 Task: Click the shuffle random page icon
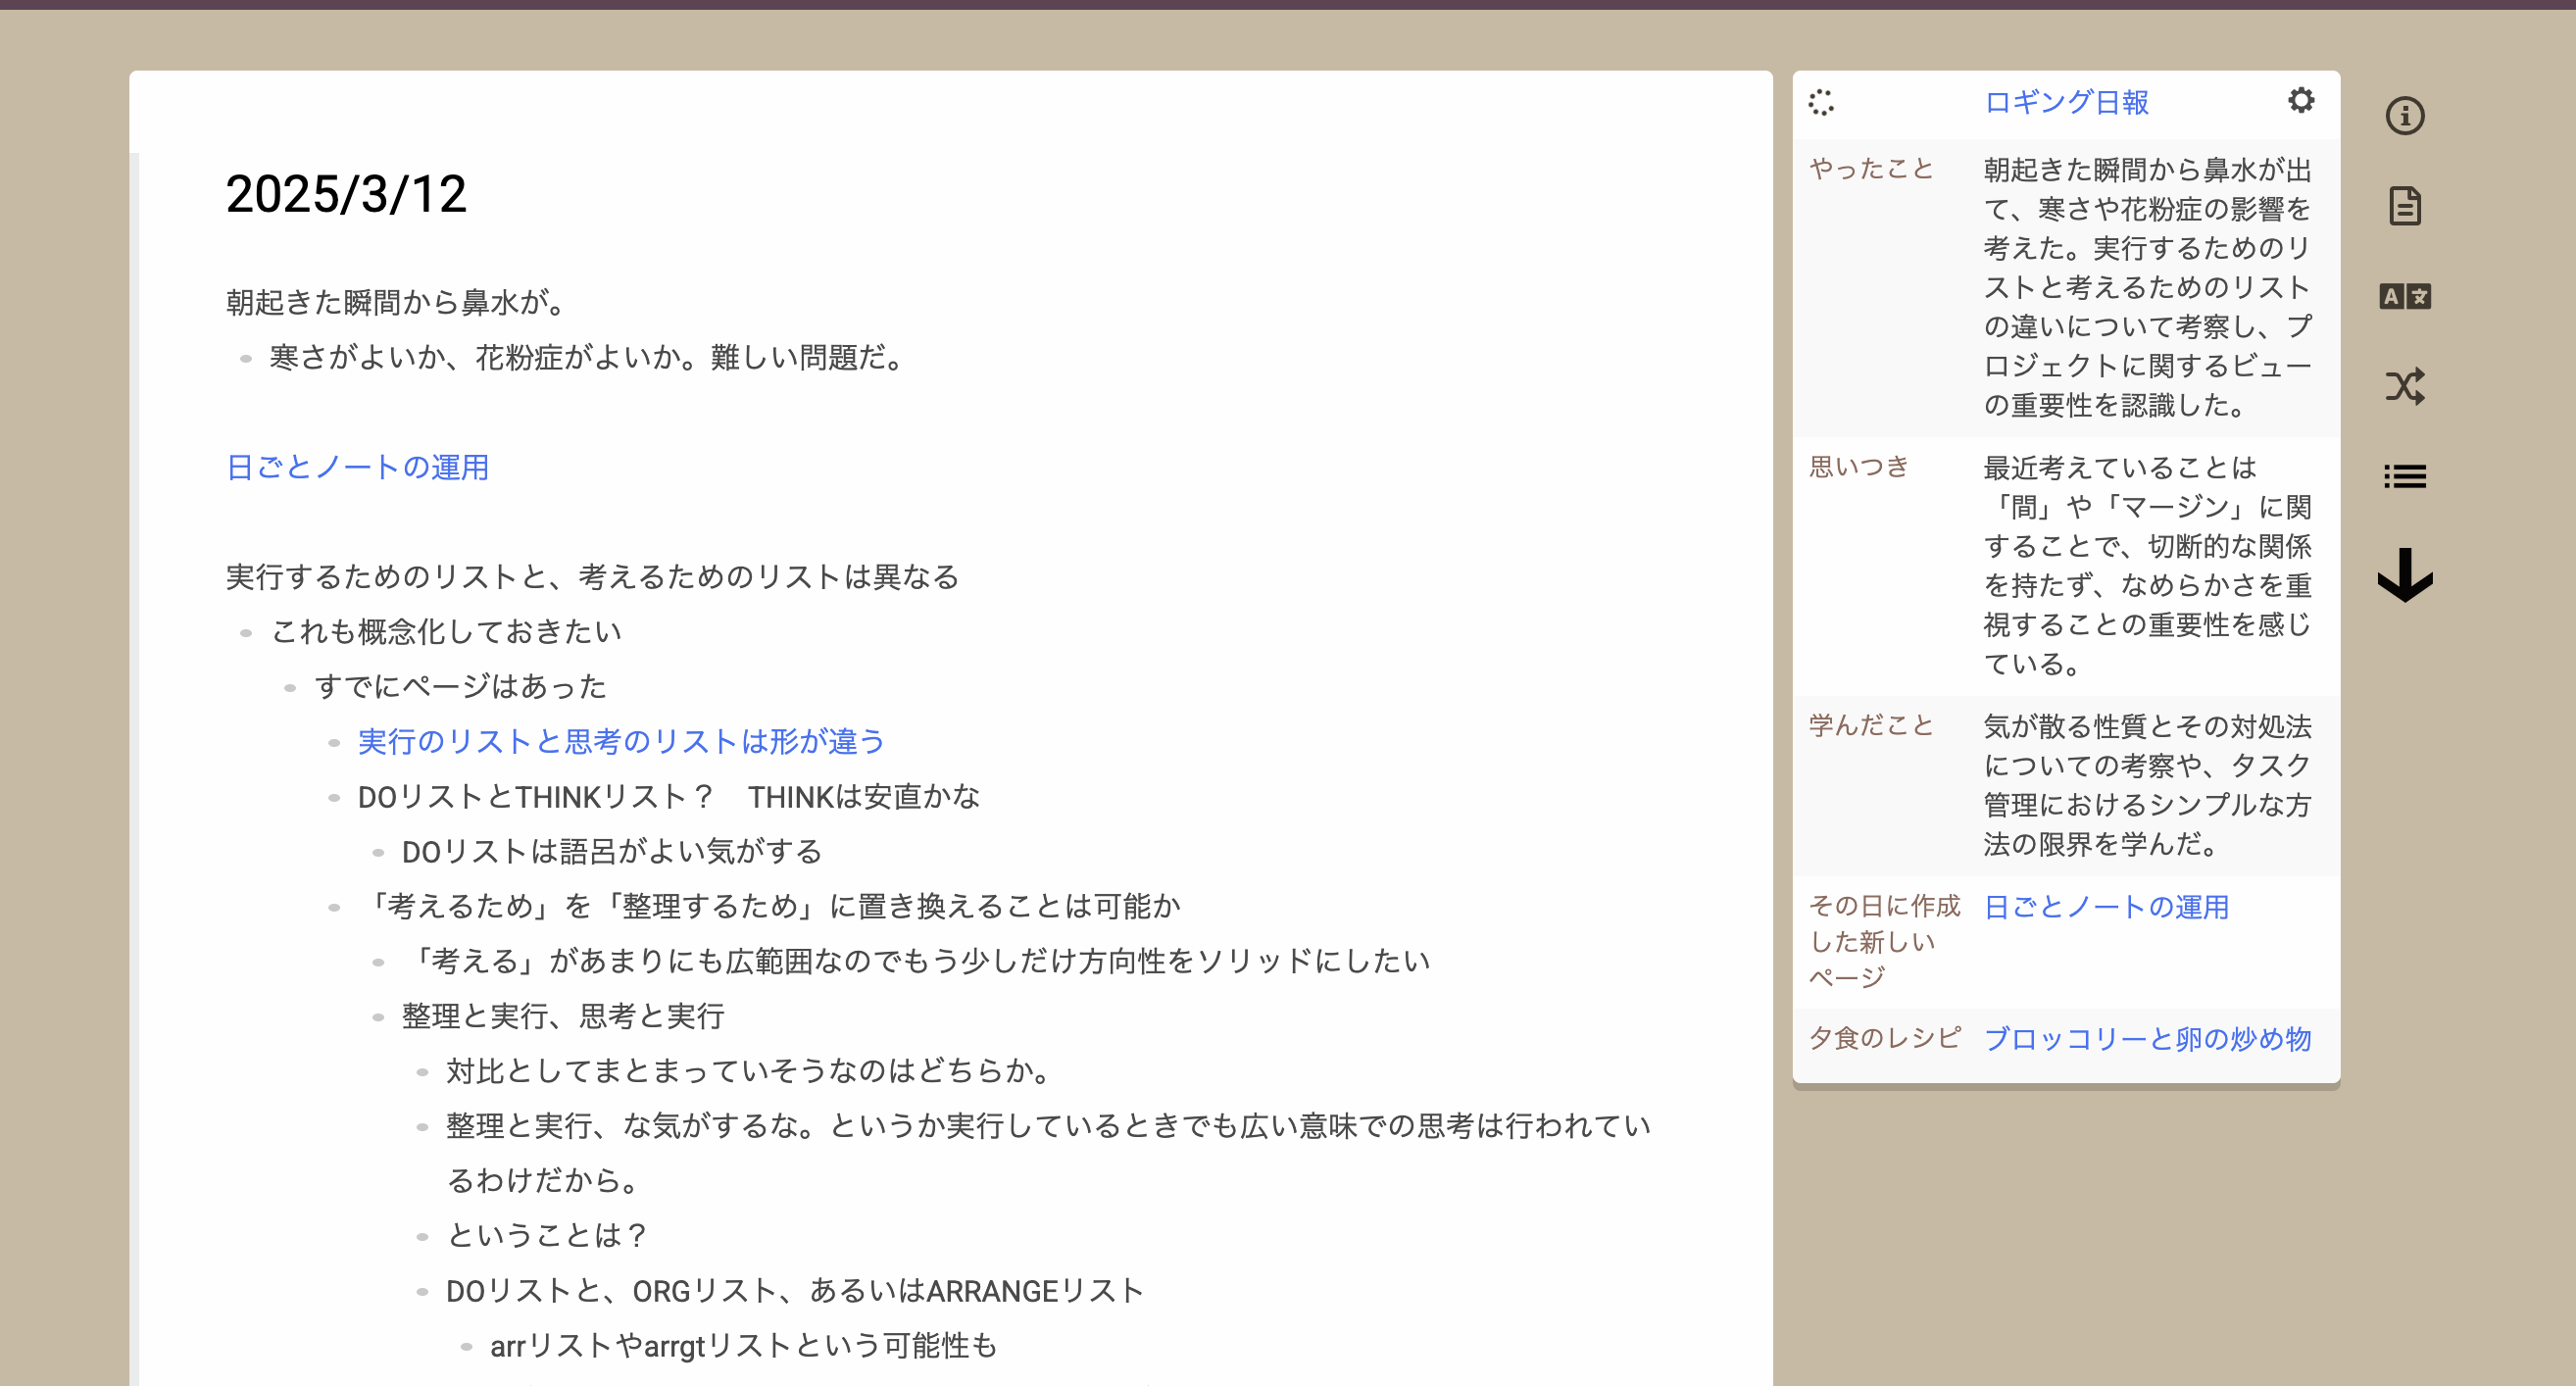pos(2404,386)
